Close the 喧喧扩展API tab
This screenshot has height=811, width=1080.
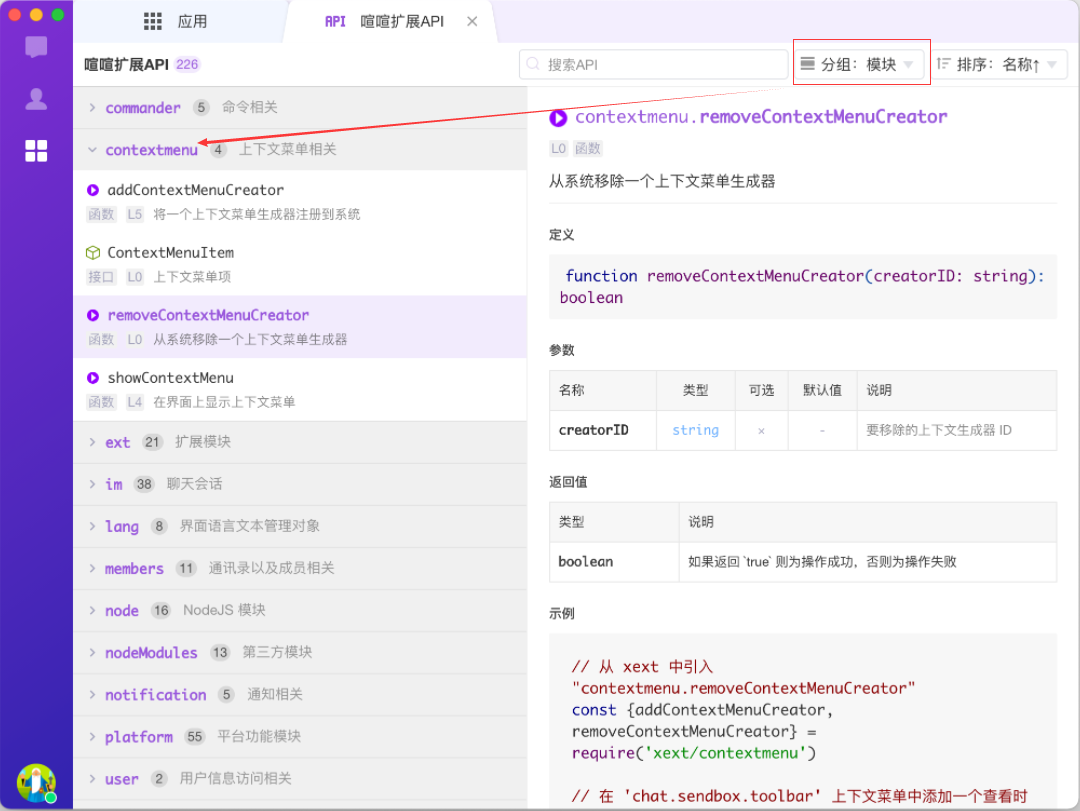tap(472, 21)
